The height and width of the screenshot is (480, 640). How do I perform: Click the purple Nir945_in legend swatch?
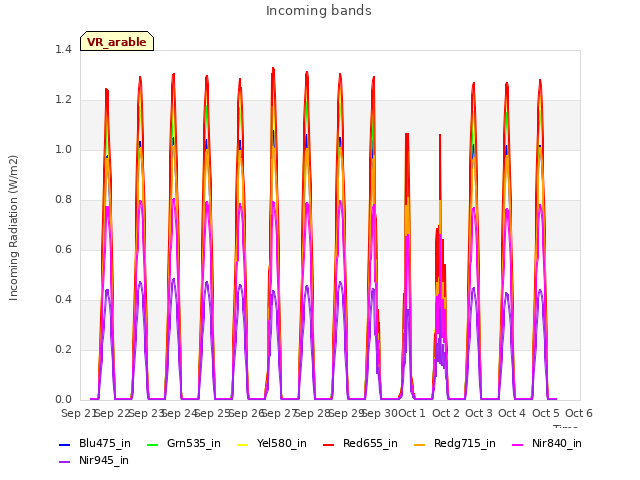point(65,462)
